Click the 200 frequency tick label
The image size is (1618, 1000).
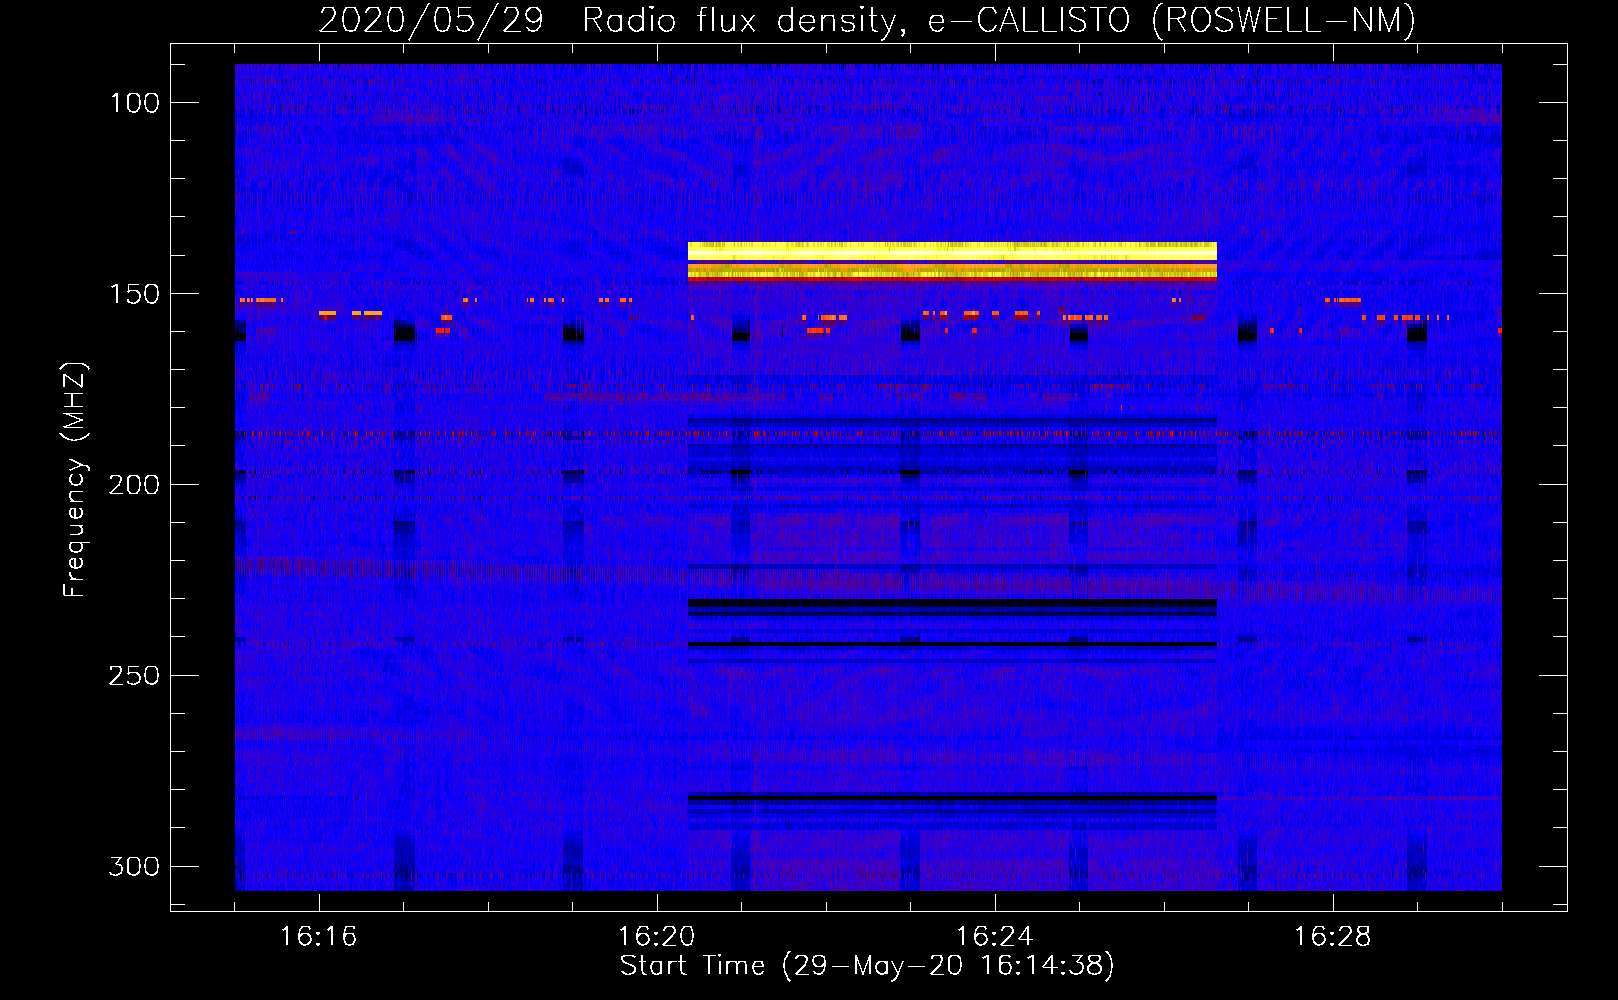[134, 485]
